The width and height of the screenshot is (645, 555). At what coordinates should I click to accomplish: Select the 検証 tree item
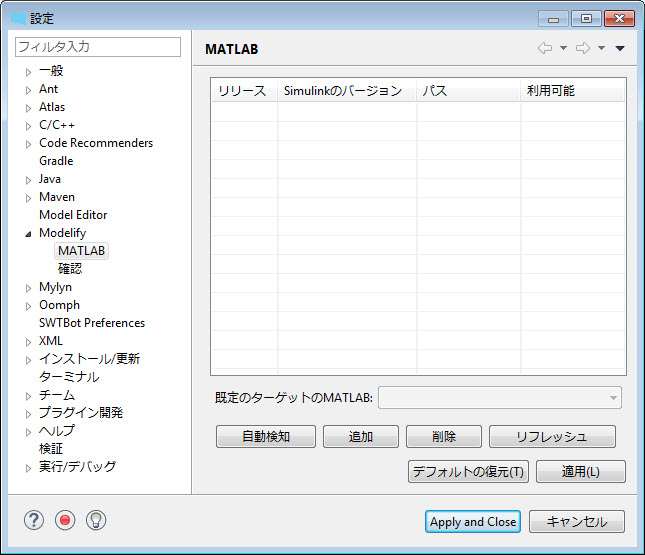[51, 448]
